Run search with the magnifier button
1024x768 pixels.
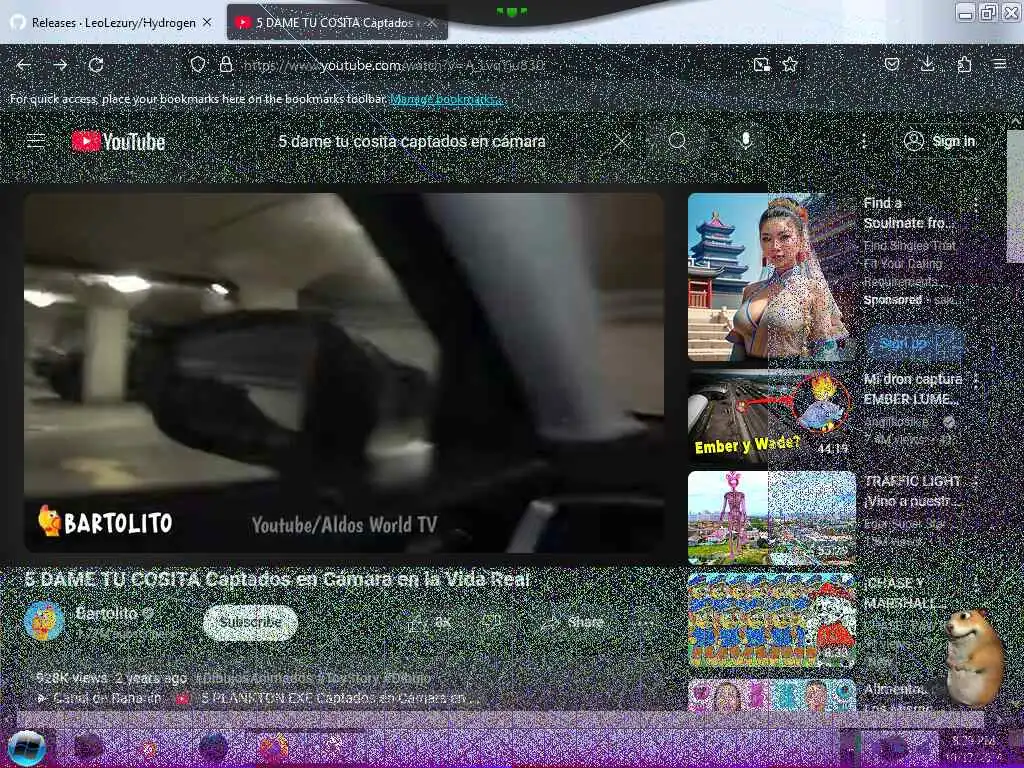[678, 141]
